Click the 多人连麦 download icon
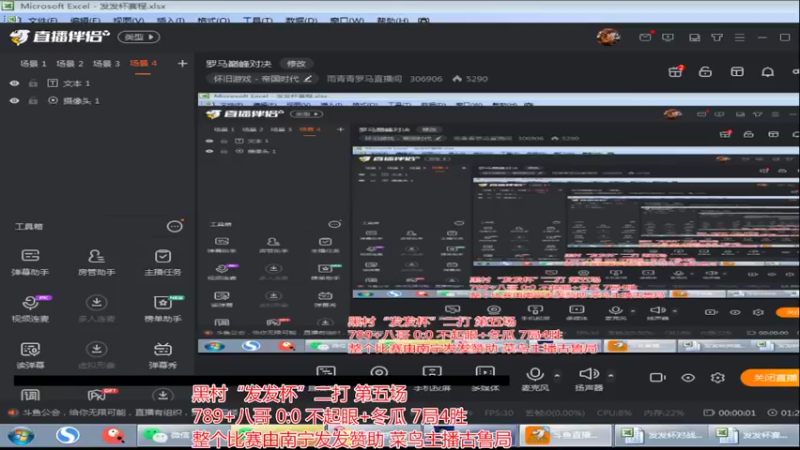This screenshot has width=800, height=450. [x=96, y=303]
